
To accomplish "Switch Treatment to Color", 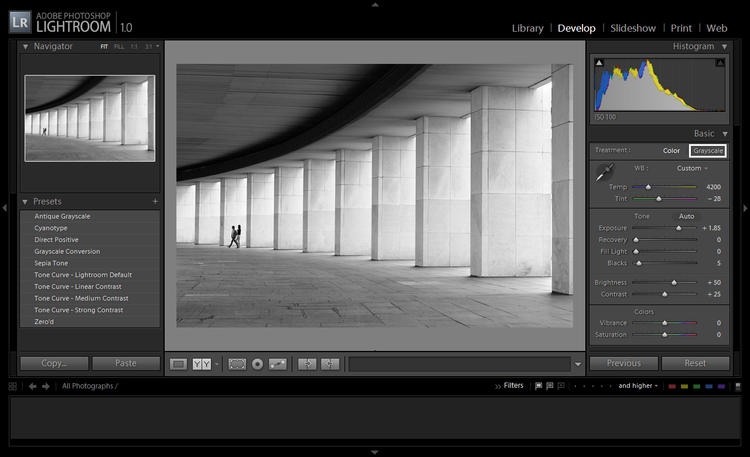I will pyautogui.click(x=671, y=151).
